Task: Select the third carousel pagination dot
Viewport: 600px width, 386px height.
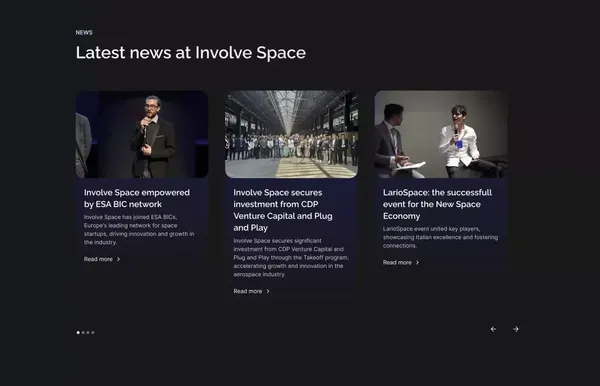Action: [x=88, y=332]
